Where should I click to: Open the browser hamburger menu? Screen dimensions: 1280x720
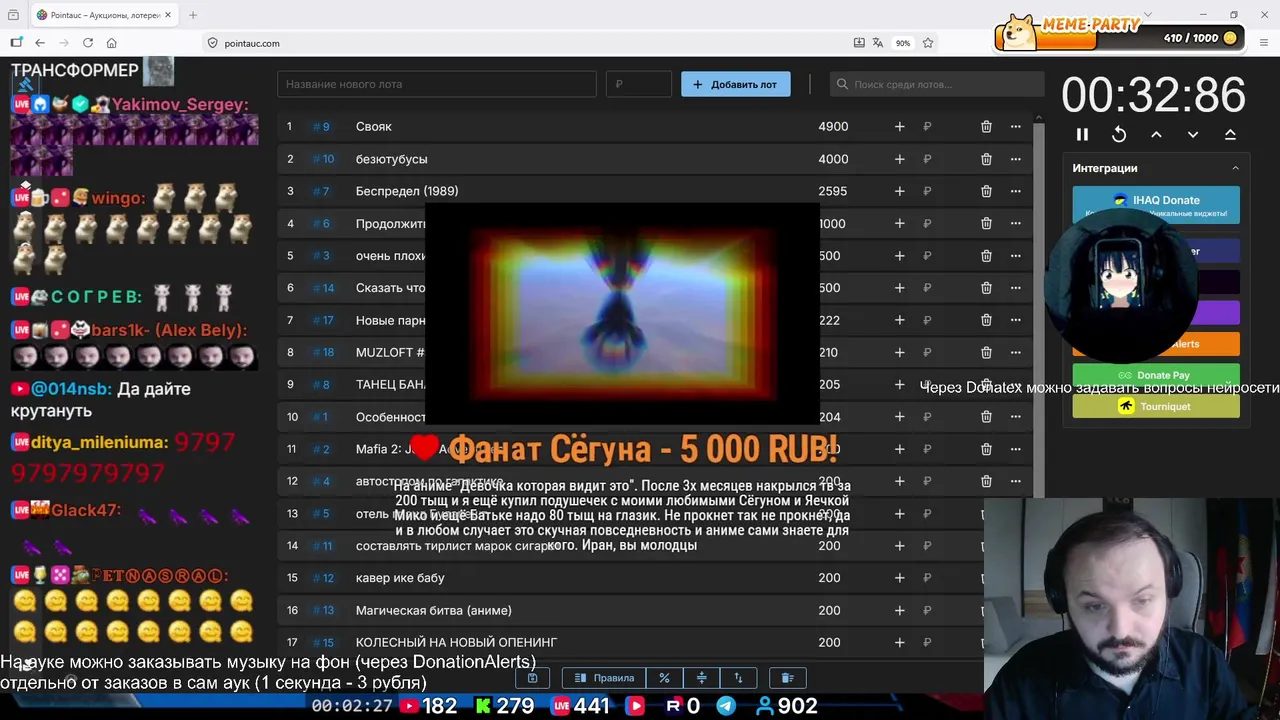[1265, 43]
